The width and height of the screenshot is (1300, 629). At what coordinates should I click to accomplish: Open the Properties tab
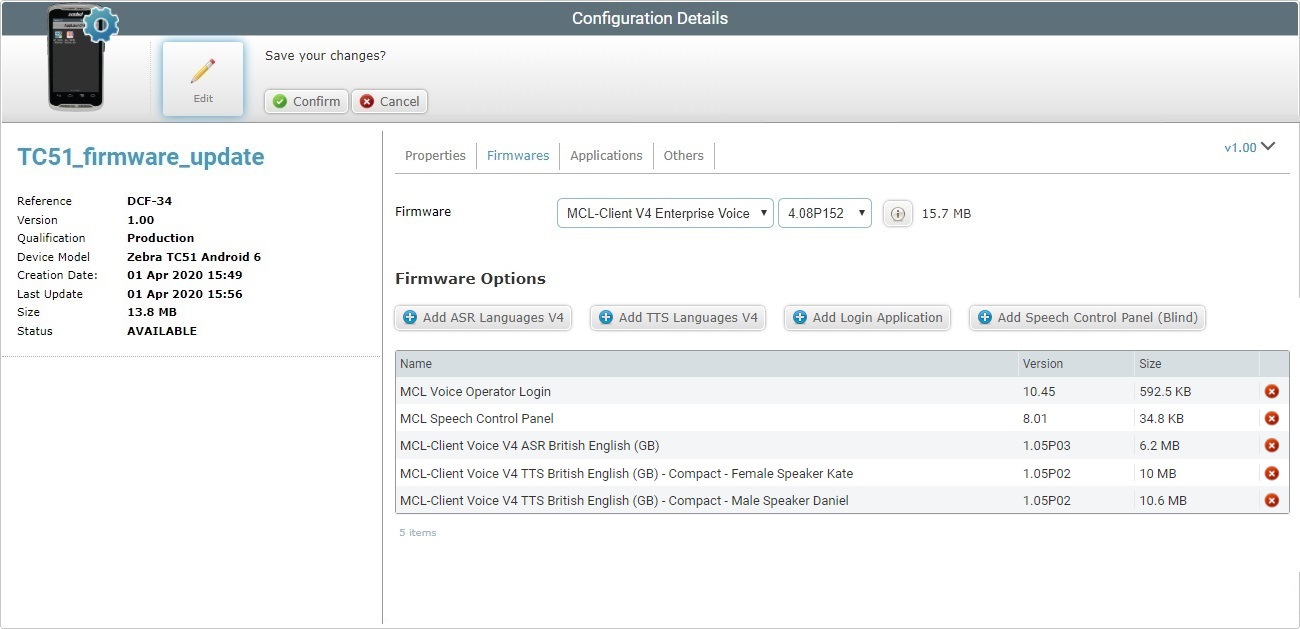point(435,155)
